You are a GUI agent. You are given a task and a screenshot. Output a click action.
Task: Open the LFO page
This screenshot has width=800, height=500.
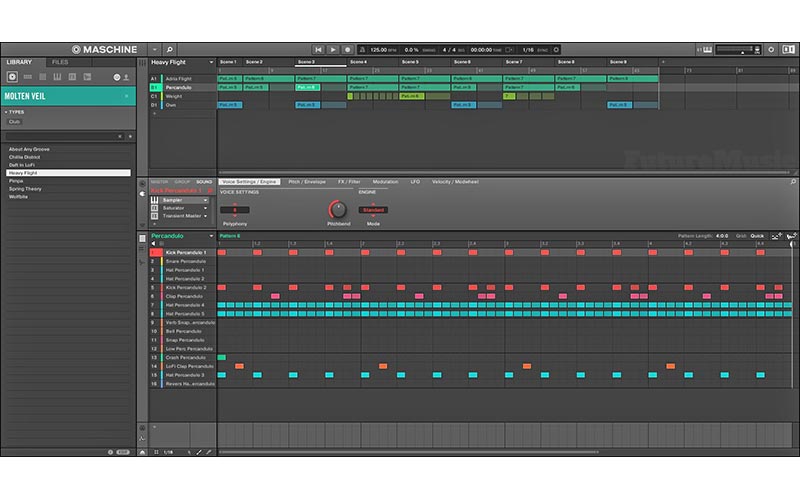[x=415, y=182]
